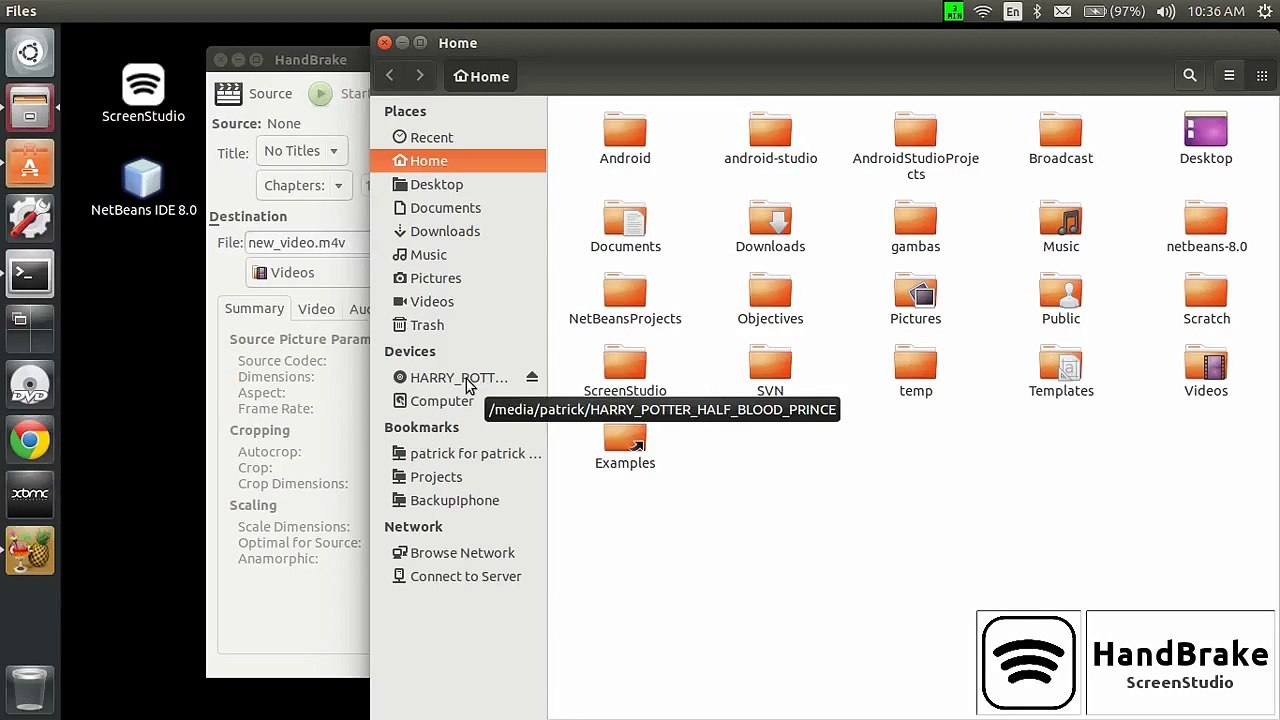Image resolution: width=1280 pixels, height=720 pixels.
Task: Click HandBrake Start play icon
Action: (320, 93)
